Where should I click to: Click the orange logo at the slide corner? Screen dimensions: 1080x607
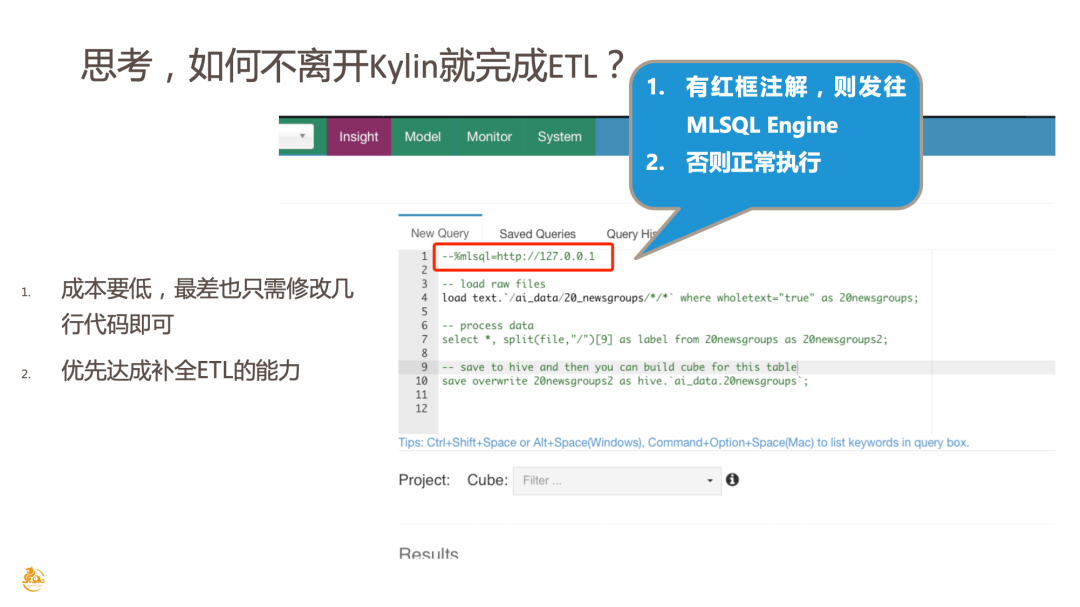pyautogui.click(x=32, y=579)
